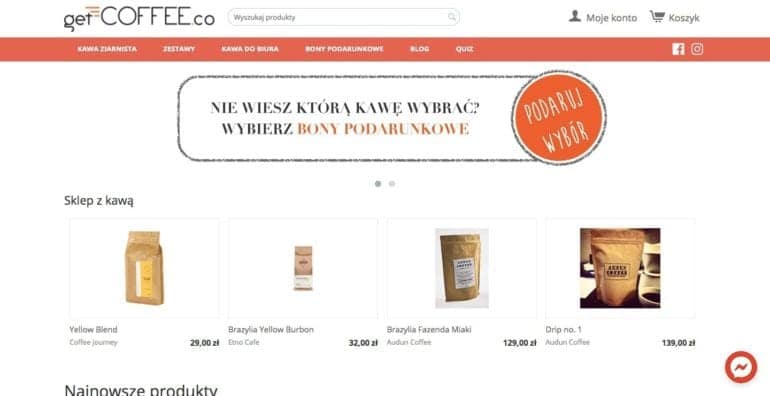The width and height of the screenshot is (770, 396).
Task: Open the Zestawy menu item
Action: click(x=179, y=49)
